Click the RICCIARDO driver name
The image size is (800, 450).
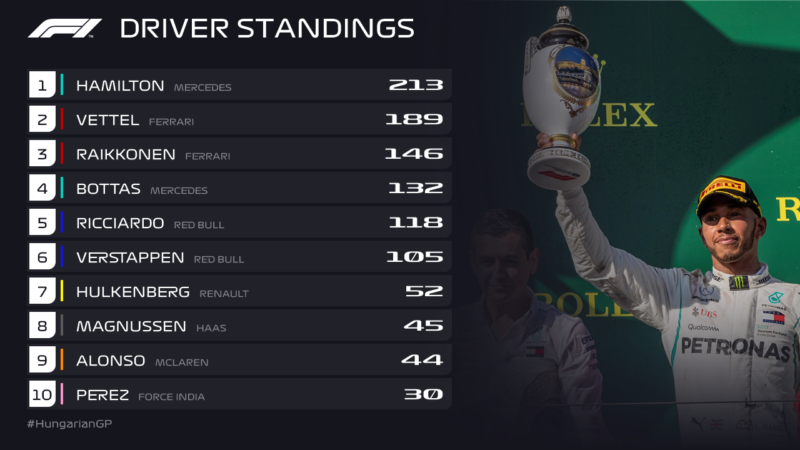(120, 223)
